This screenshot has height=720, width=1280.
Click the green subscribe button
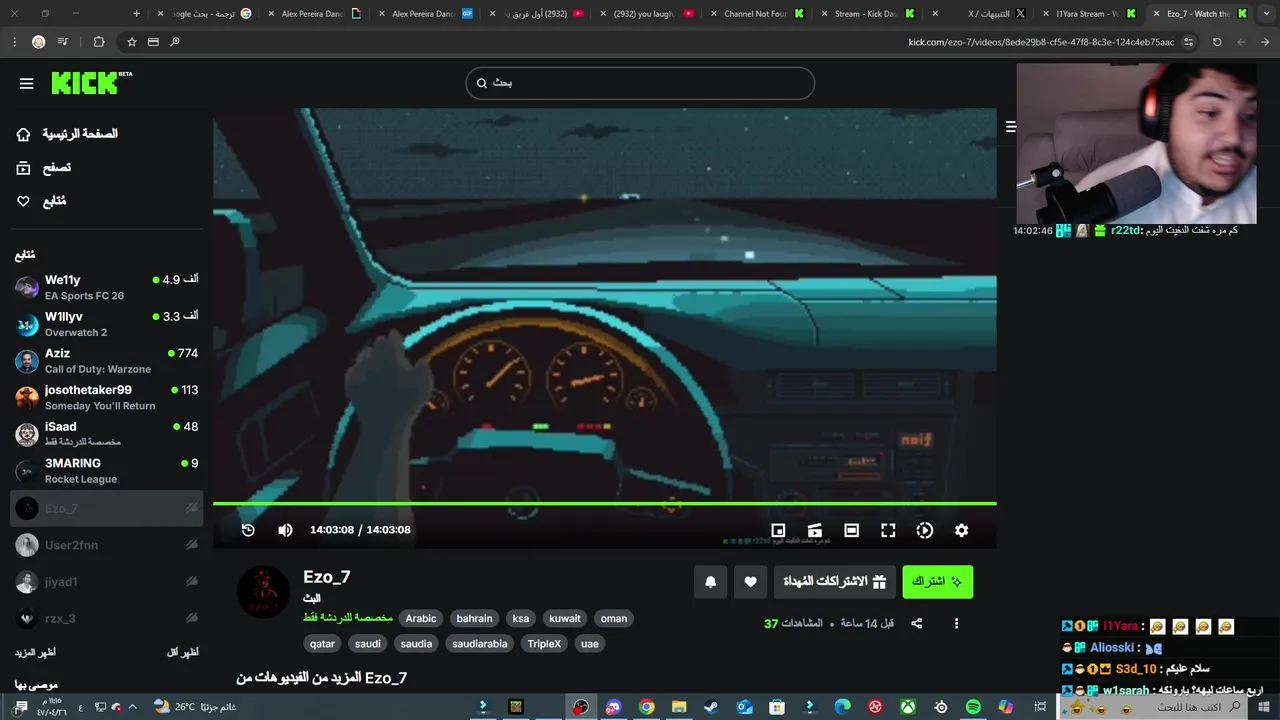point(937,582)
